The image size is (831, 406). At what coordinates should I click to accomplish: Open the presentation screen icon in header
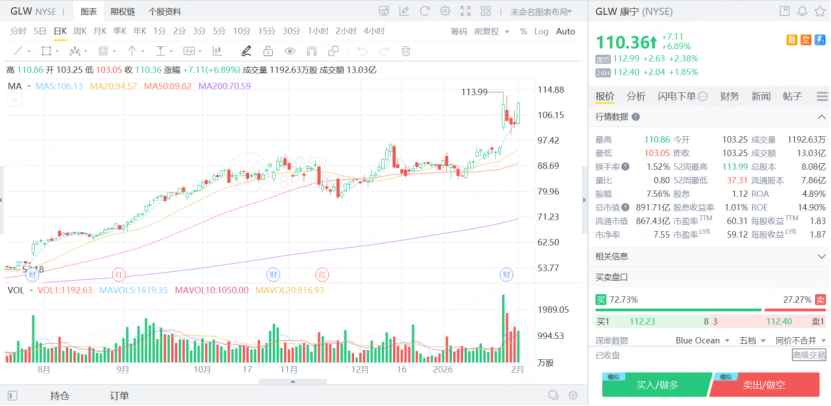coord(384,11)
